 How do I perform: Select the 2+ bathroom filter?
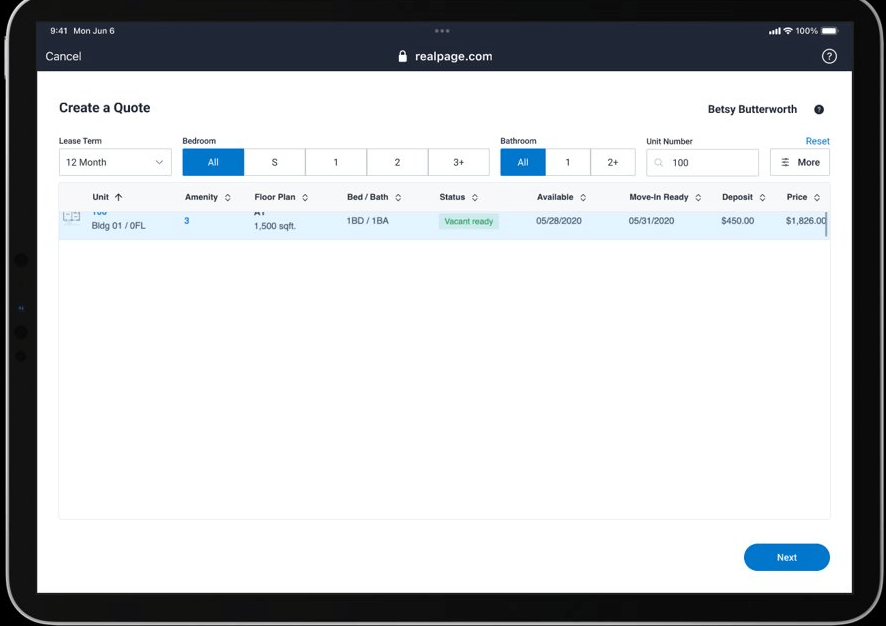[613, 162]
